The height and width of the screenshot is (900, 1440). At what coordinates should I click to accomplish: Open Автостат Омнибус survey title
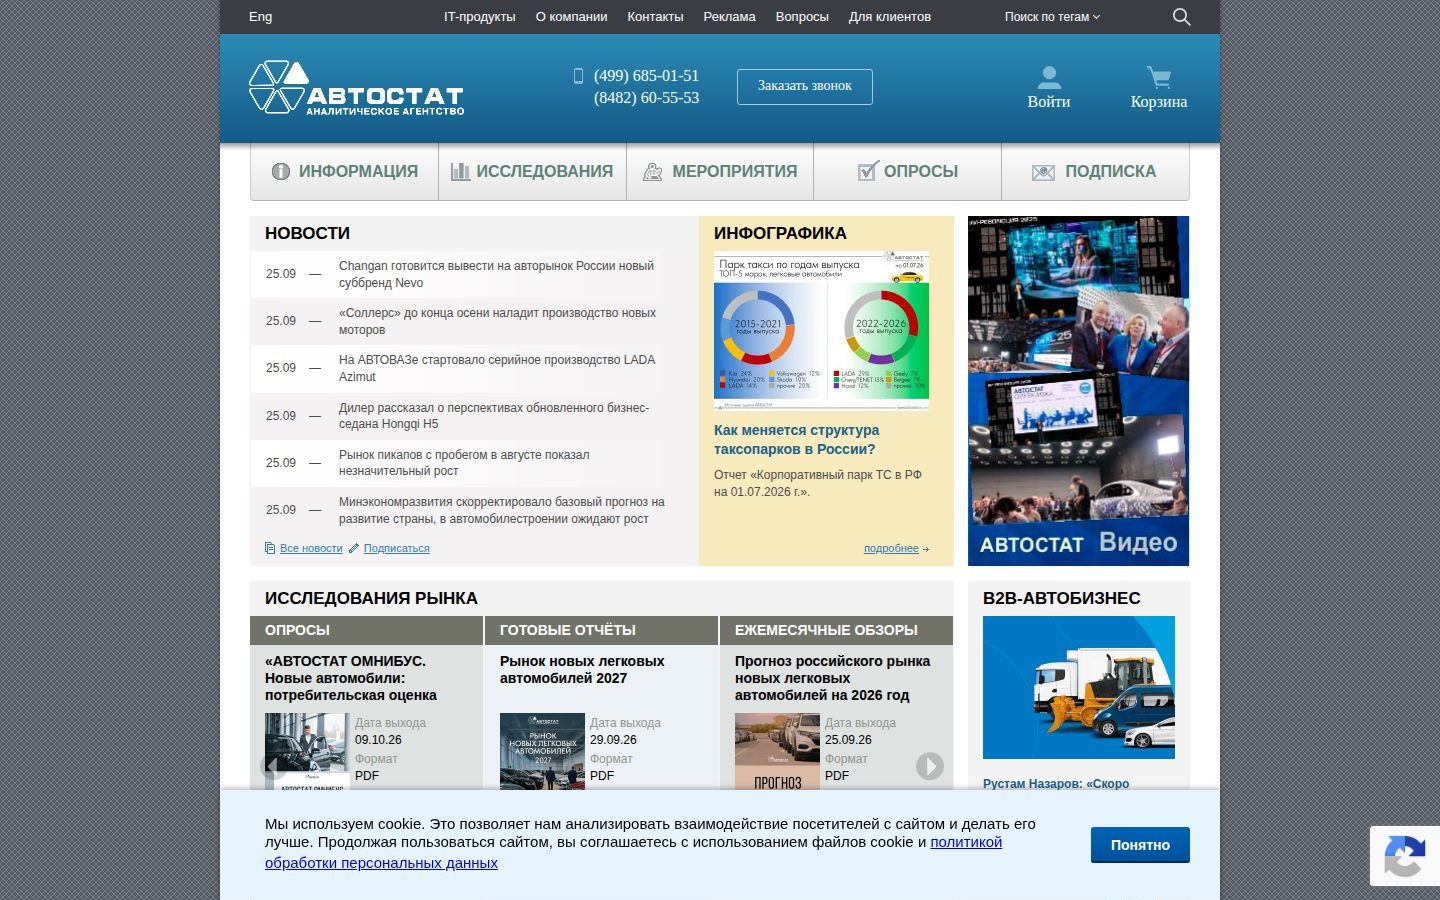pyautogui.click(x=351, y=678)
